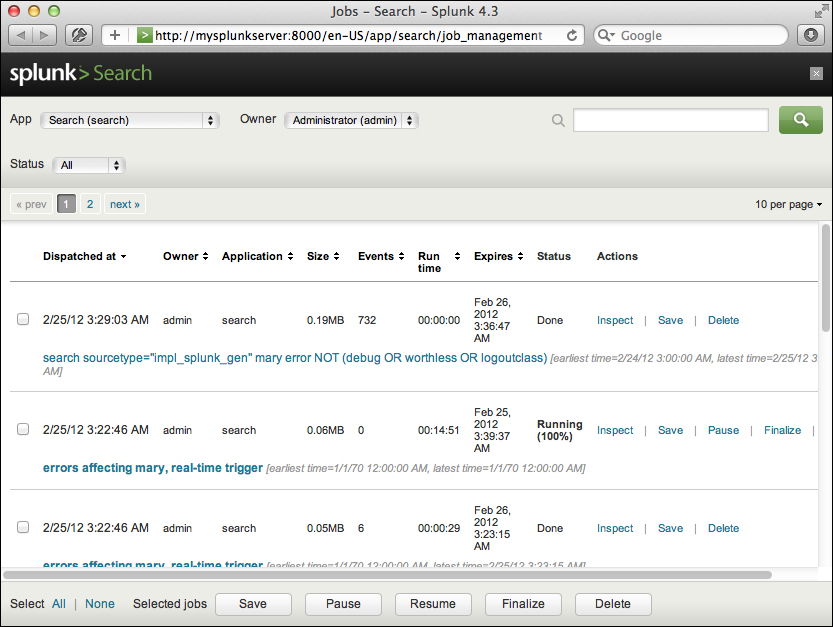Screen dimensions: 833x627
Task: Open the Owner dropdown showing Administrator (admin)
Action: click(x=351, y=120)
